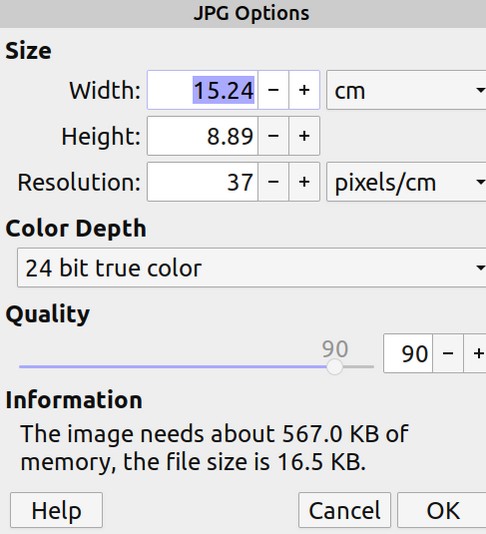Click the JPG Options title bar
486x534 pixels.
[243, 14]
